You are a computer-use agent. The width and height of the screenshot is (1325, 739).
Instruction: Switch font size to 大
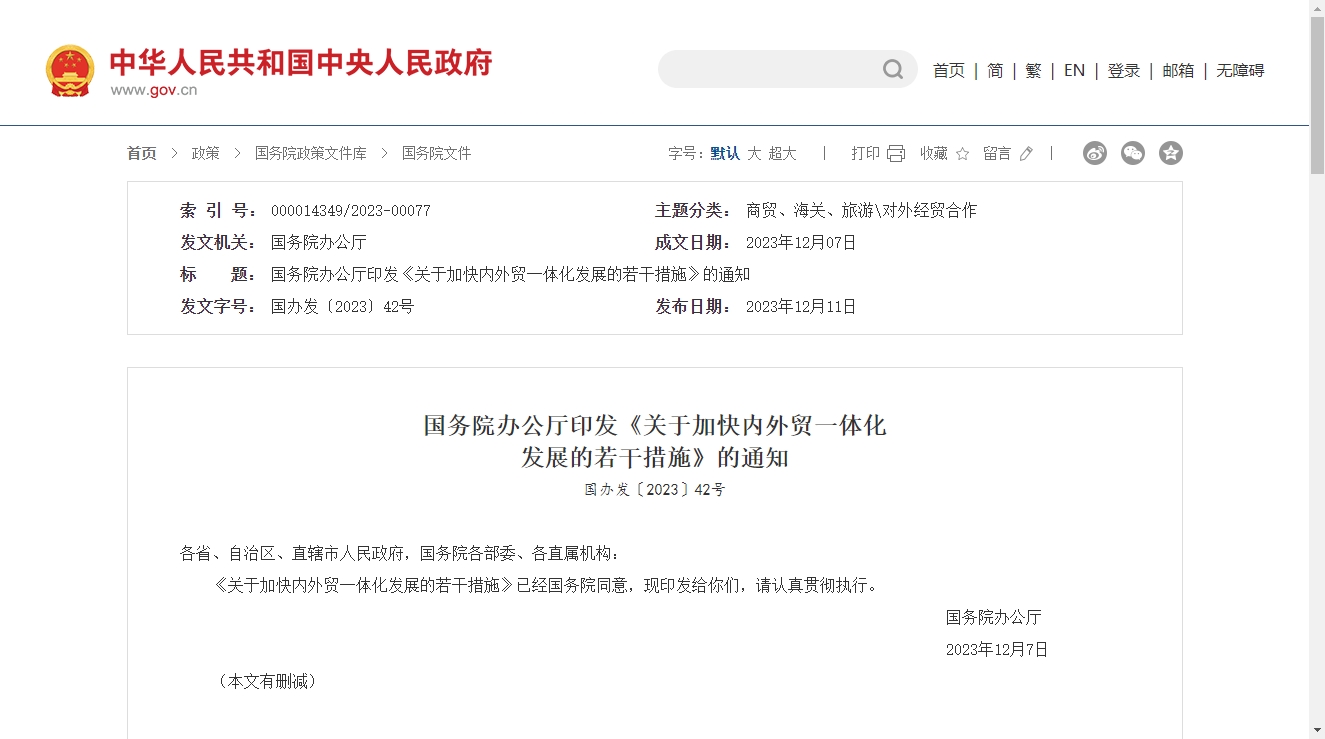tap(754, 153)
